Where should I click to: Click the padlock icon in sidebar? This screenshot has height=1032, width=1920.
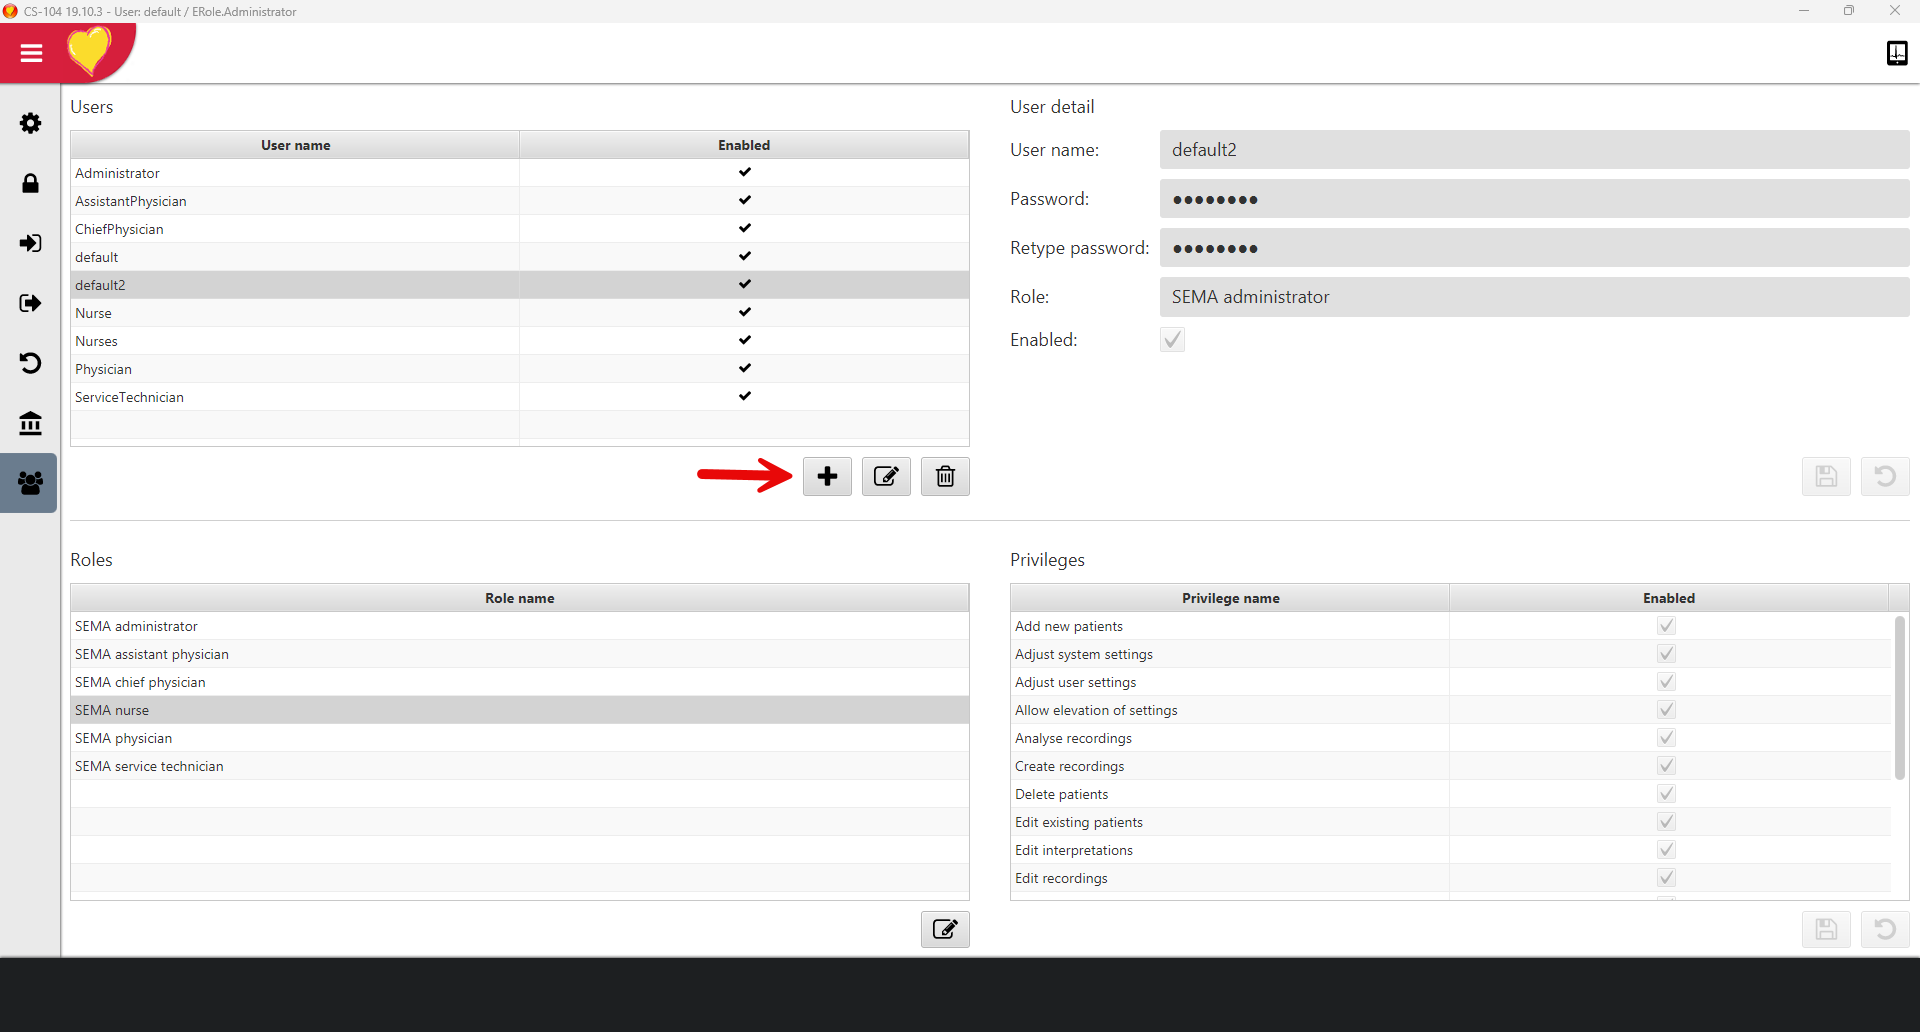[30, 183]
